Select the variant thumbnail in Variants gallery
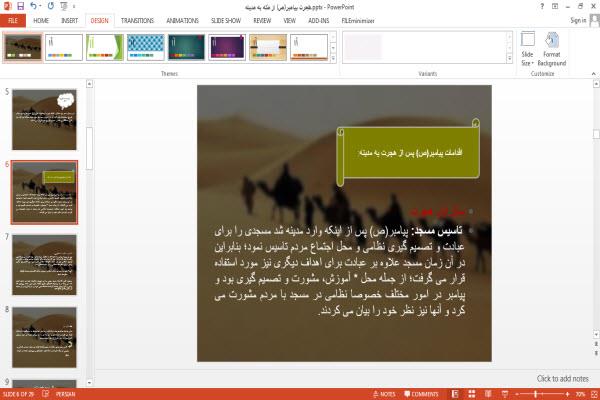Viewport: 600px width, 400px height. pyautogui.click(x=363, y=47)
